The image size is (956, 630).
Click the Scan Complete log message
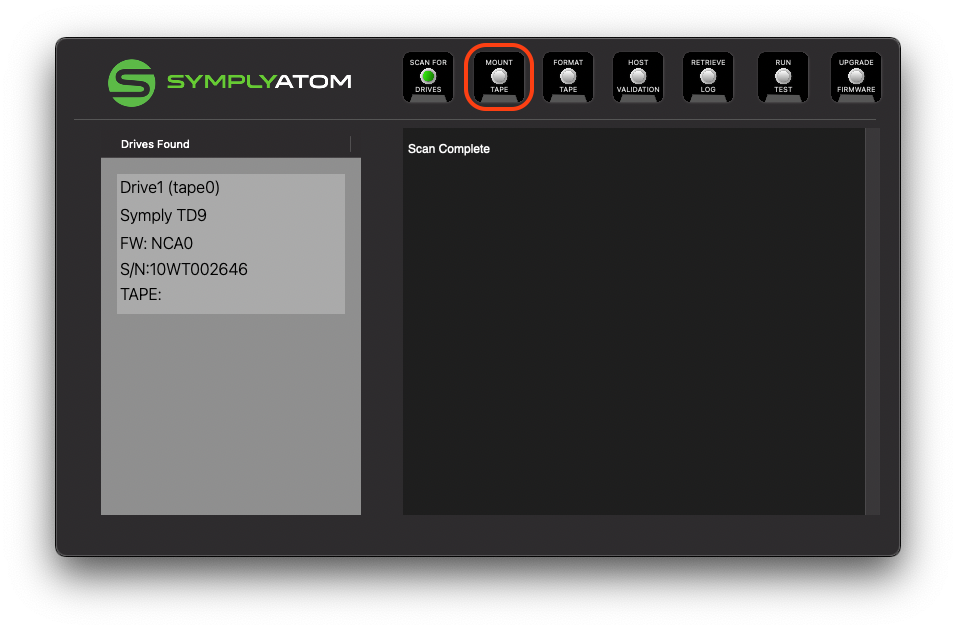pos(449,149)
